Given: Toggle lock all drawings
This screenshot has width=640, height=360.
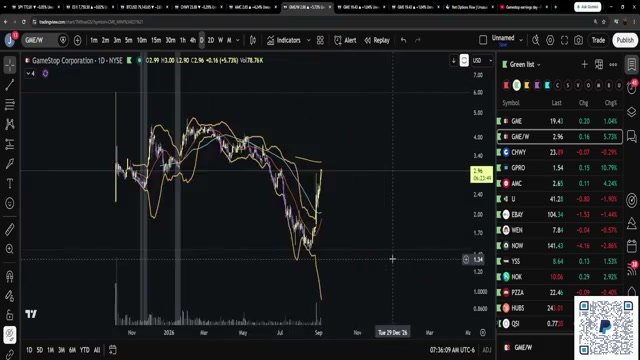Looking at the screenshot, I should [10, 315].
